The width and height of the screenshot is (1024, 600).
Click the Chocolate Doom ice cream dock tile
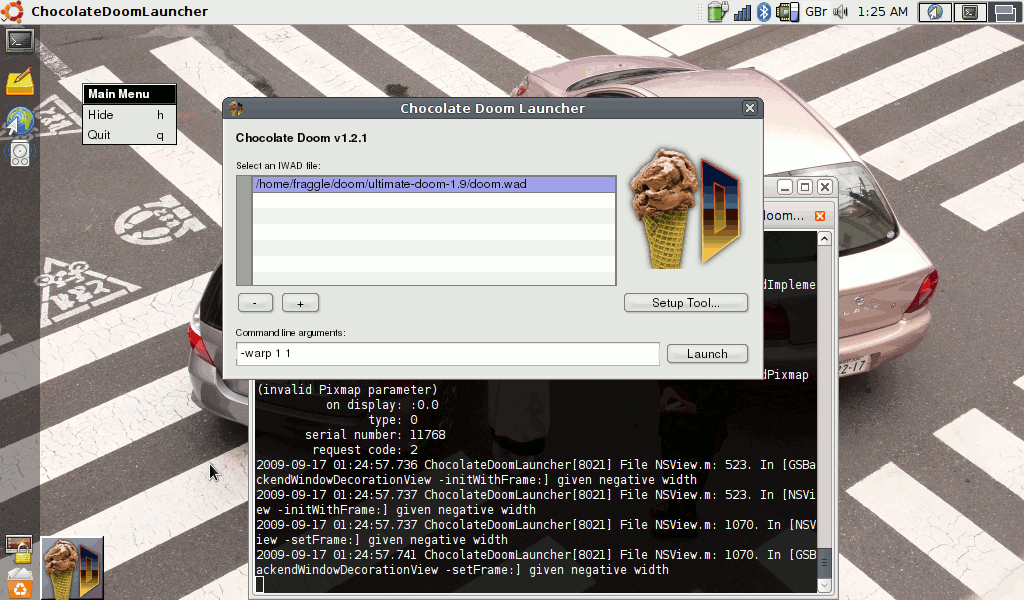click(x=72, y=568)
